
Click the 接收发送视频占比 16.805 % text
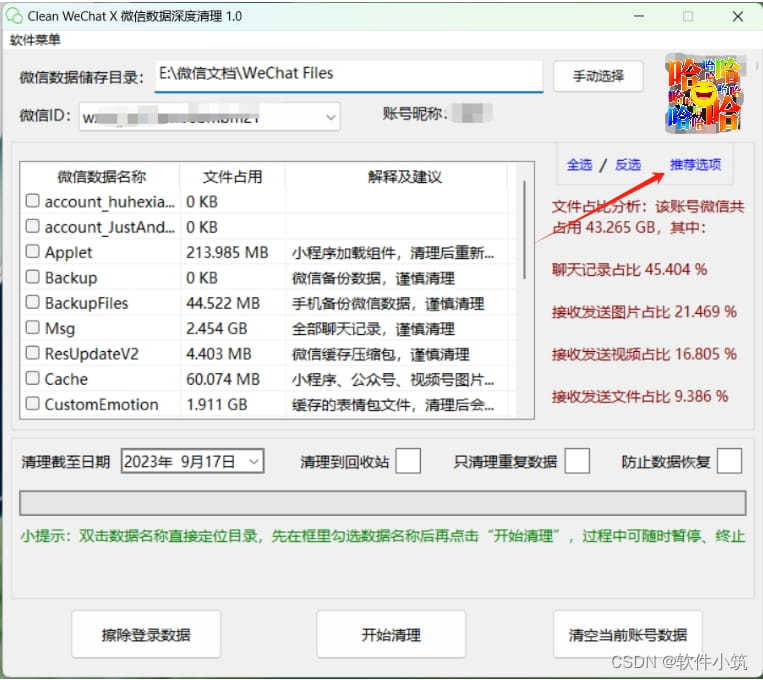click(644, 354)
